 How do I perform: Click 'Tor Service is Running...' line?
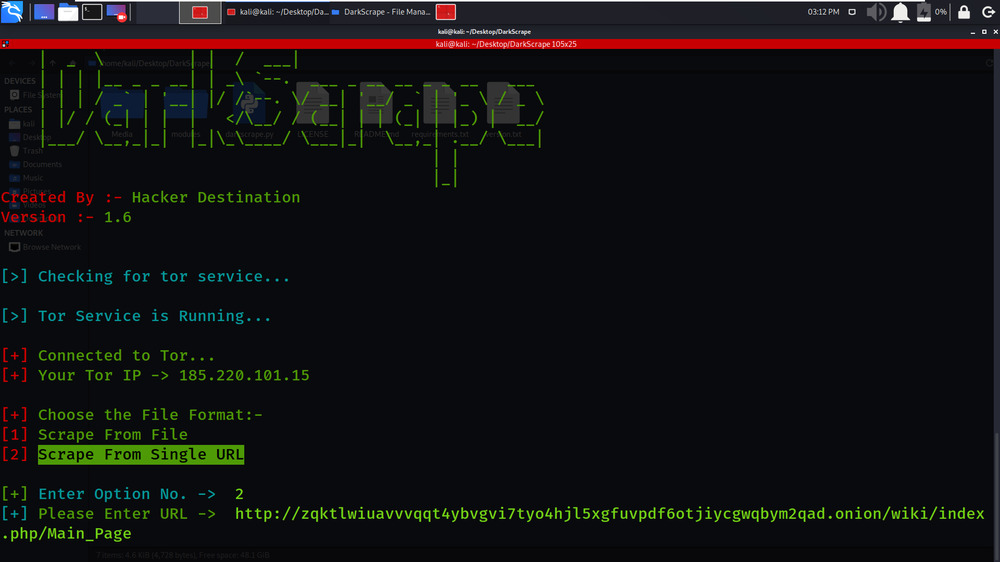coord(135,316)
